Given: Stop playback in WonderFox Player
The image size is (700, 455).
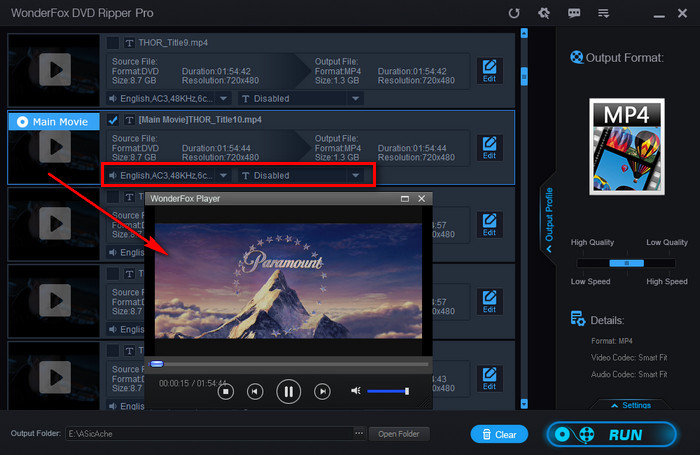Looking at the screenshot, I should click(225, 392).
